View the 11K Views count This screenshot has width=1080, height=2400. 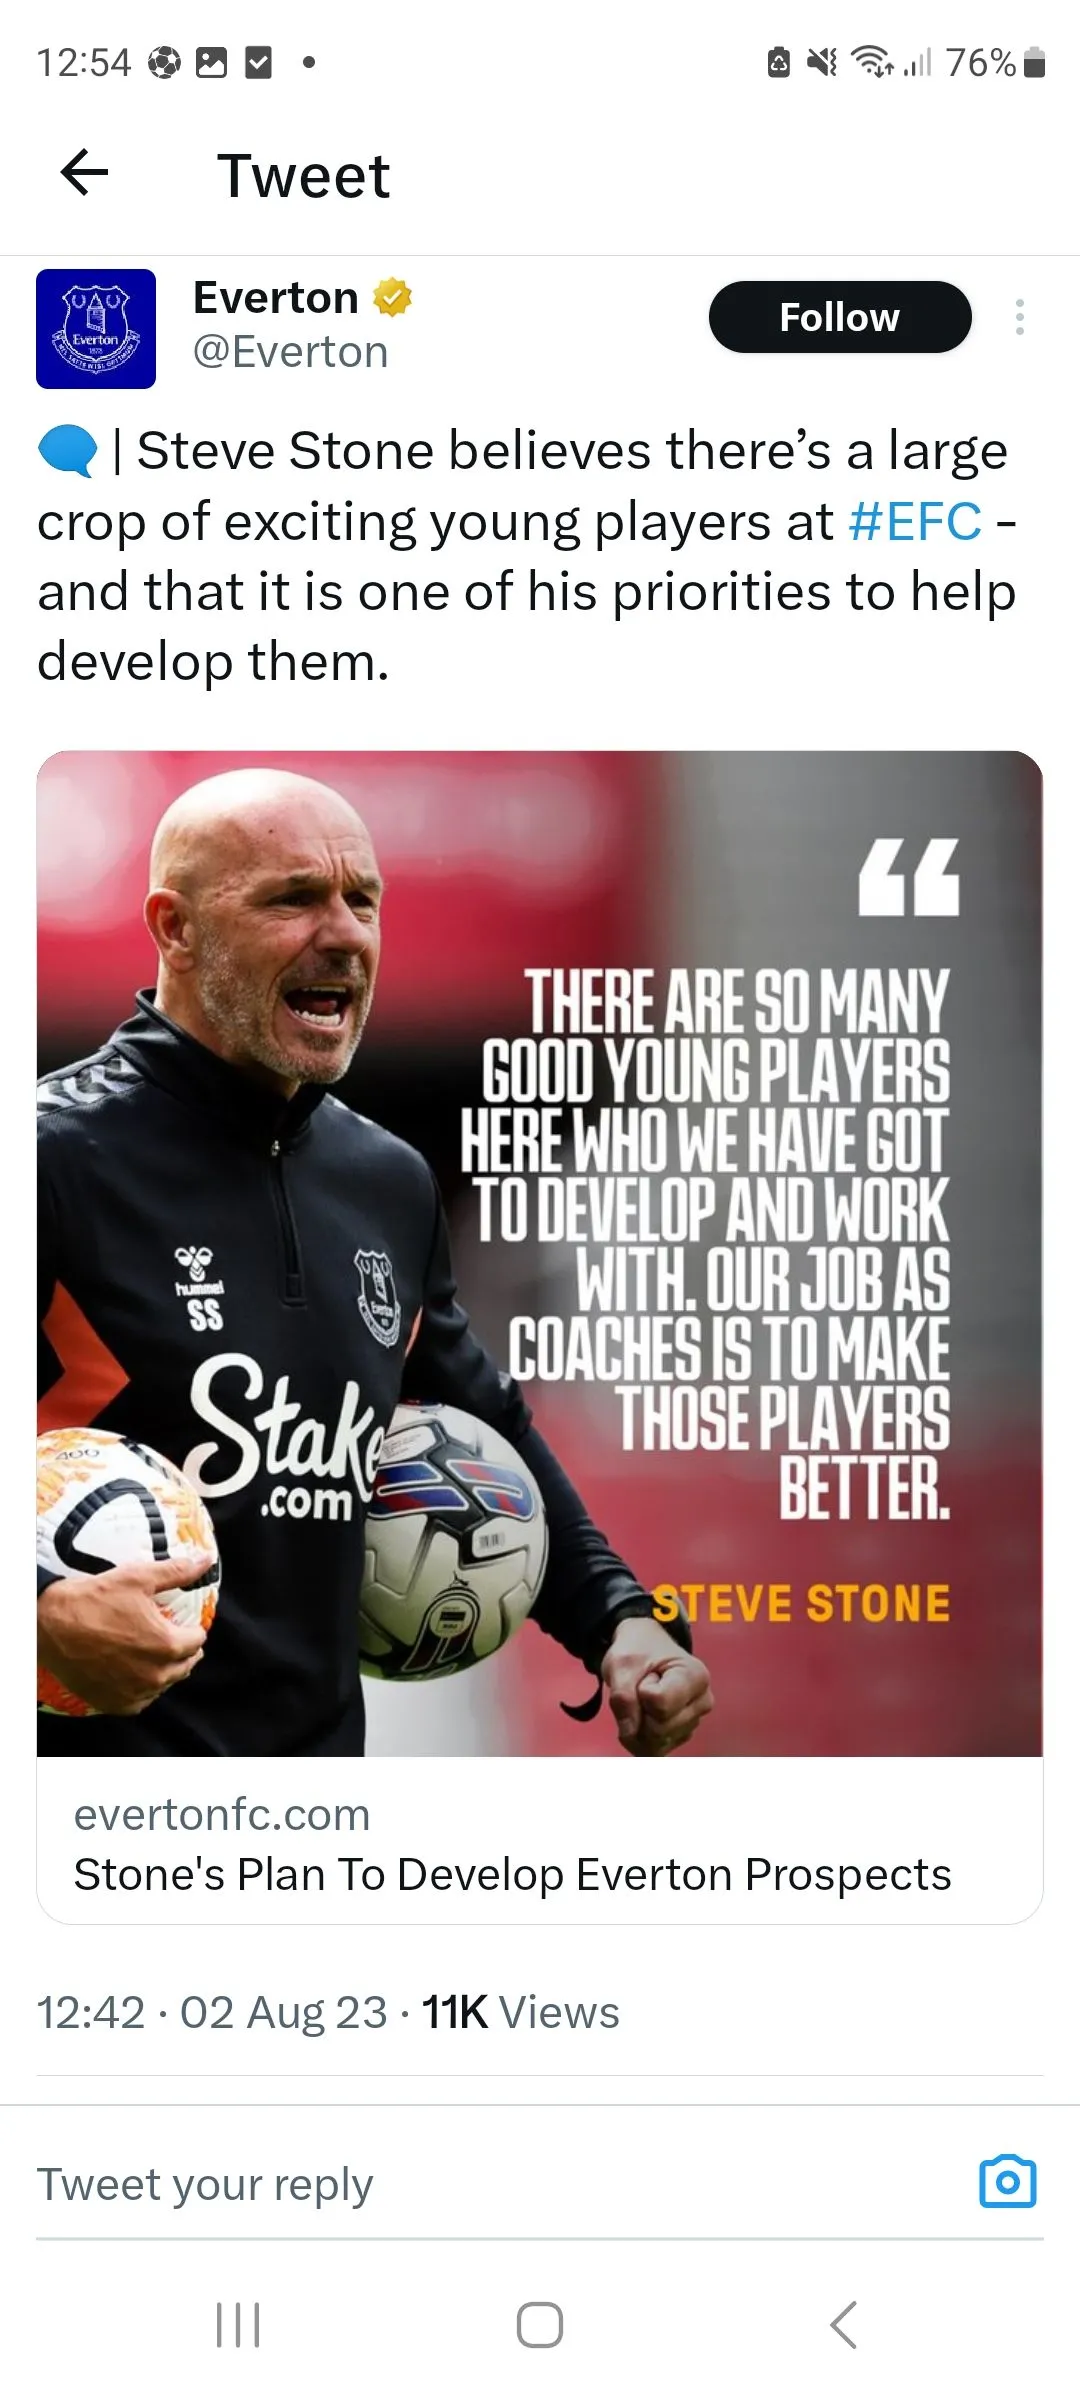tap(520, 2012)
